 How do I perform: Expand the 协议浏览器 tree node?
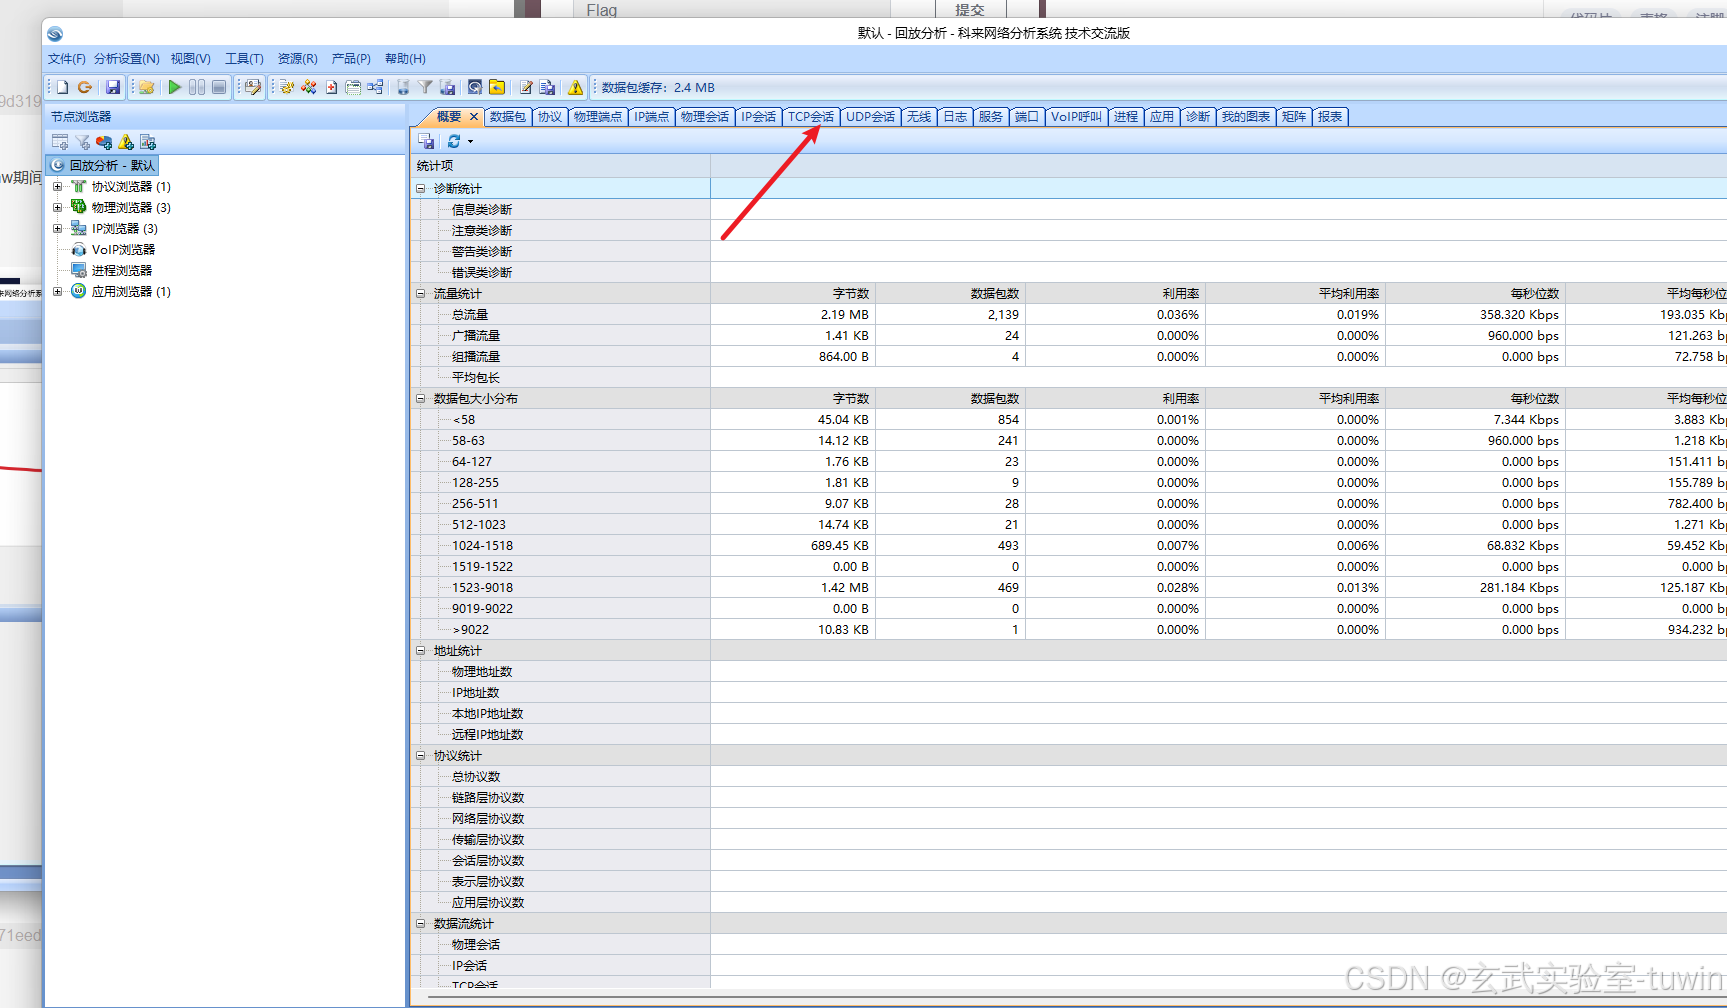(x=57, y=186)
